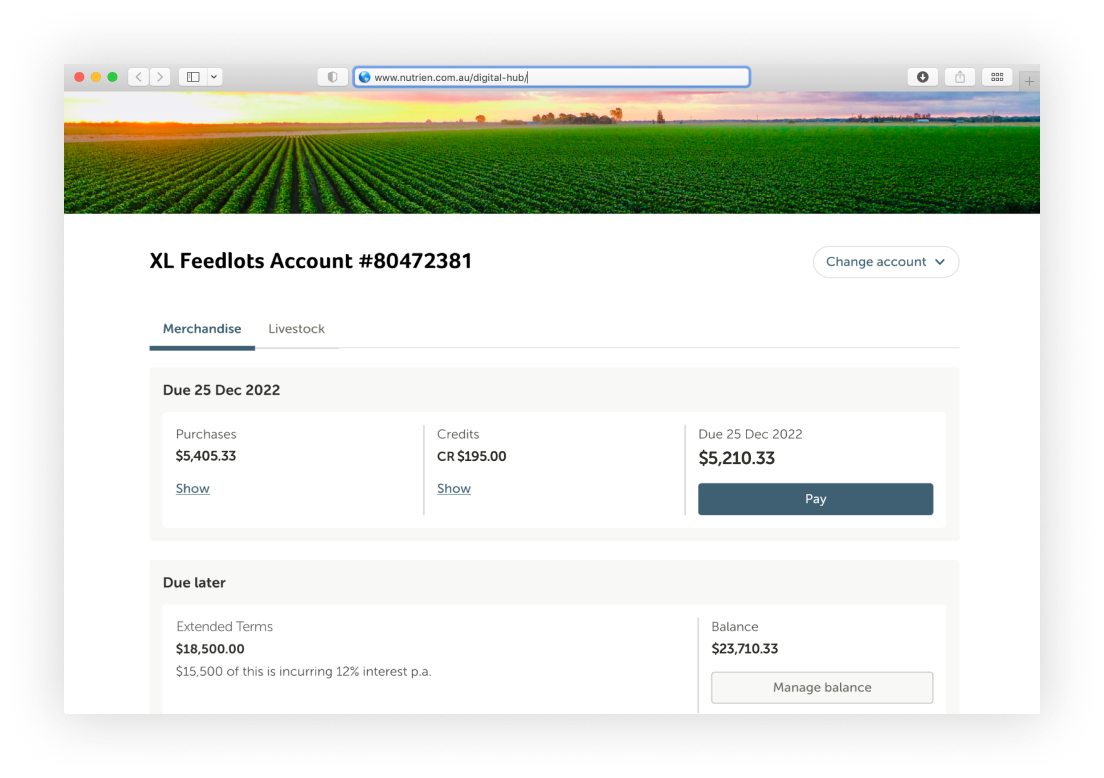Expand the sidebar options chevron
This screenshot has height=778, width=1104.
215,77
